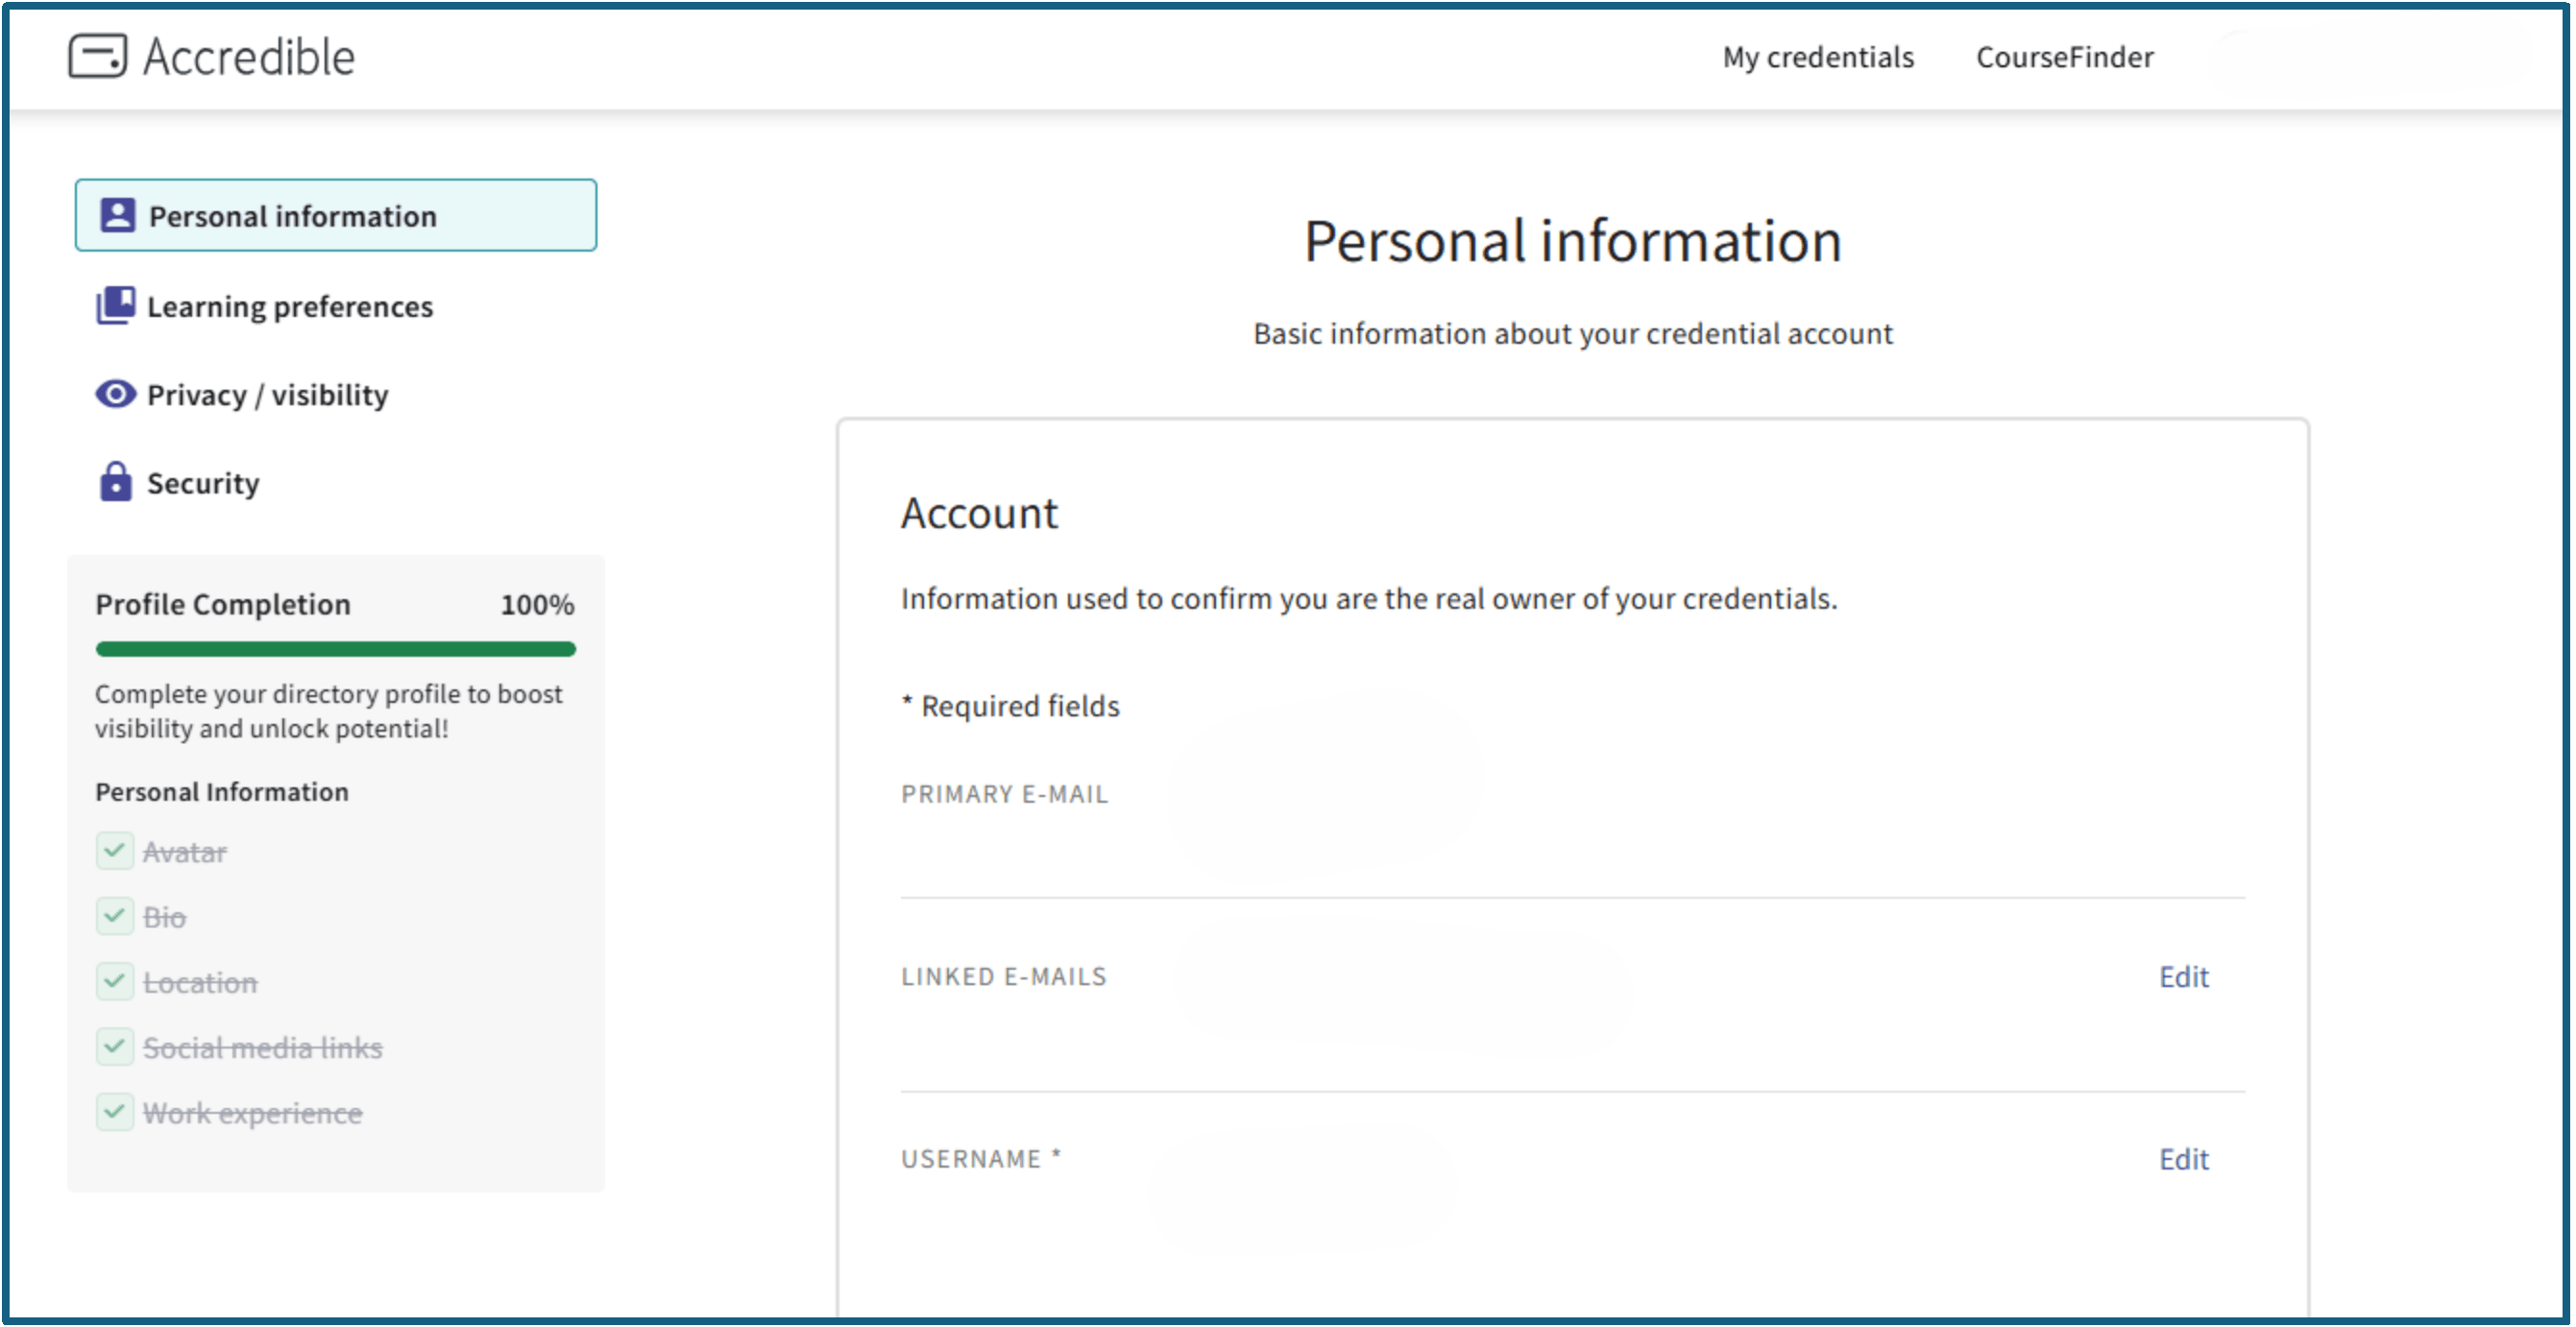Viewport: 2576px width, 1327px height.
Task: Click the Accredible brand name text
Action: point(249,57)
